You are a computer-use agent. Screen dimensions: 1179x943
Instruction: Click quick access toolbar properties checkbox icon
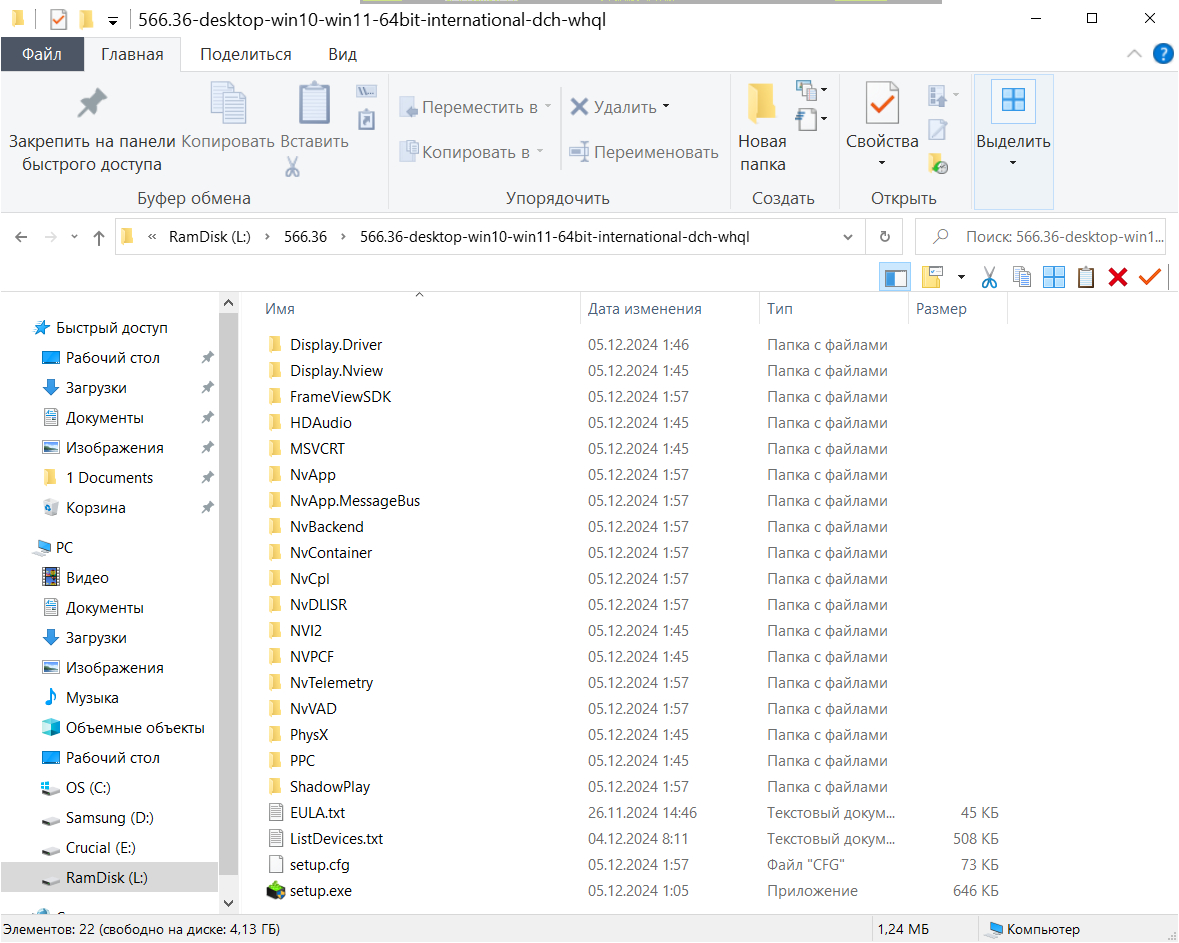58,20
